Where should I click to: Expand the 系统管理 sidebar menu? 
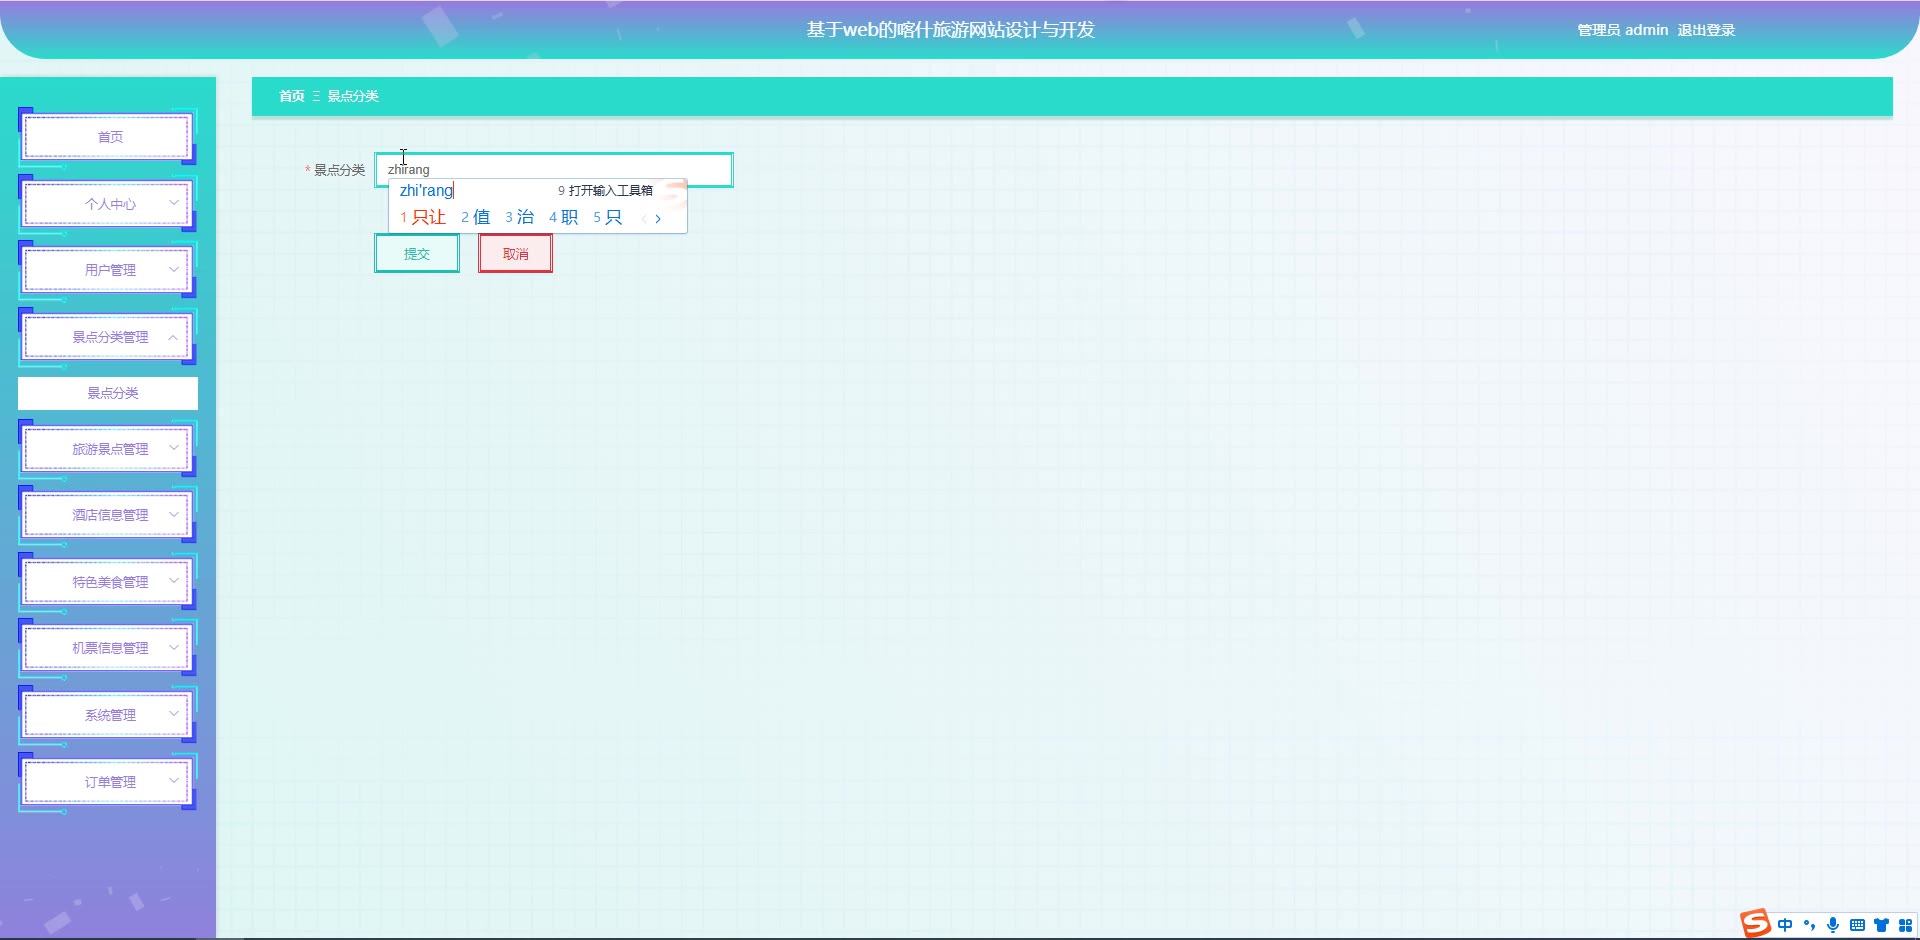(x=108, y=715)
